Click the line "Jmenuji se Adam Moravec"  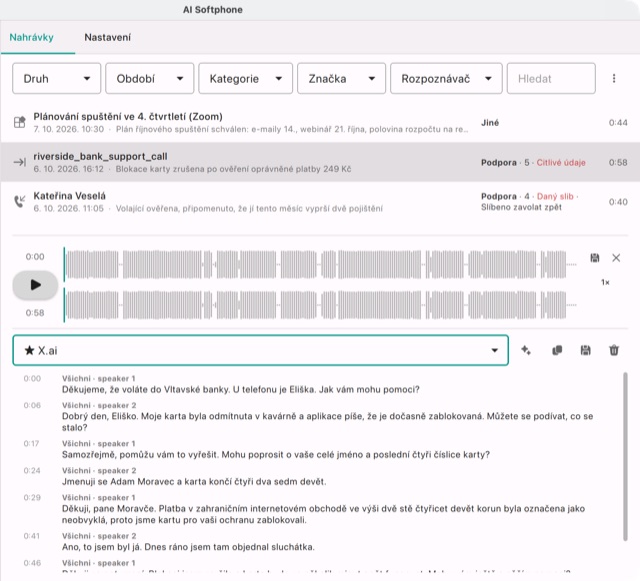[194, 482]
